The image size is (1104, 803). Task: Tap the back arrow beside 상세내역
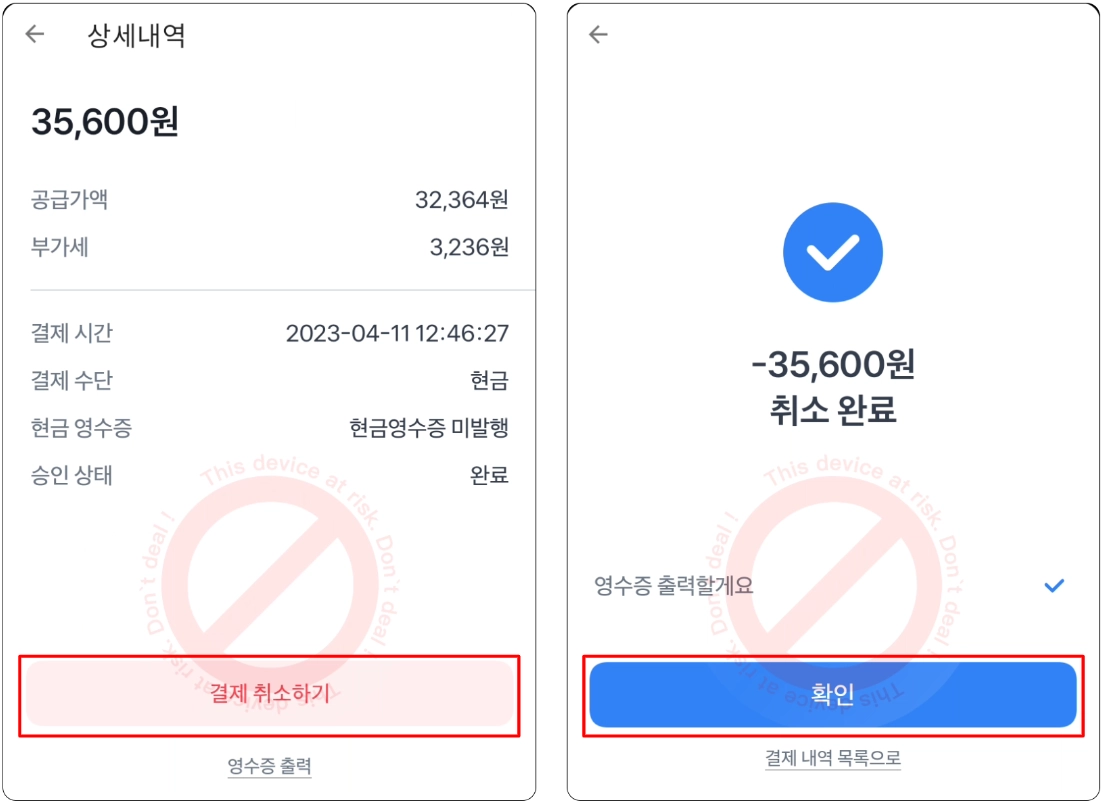tap(35, 35)
